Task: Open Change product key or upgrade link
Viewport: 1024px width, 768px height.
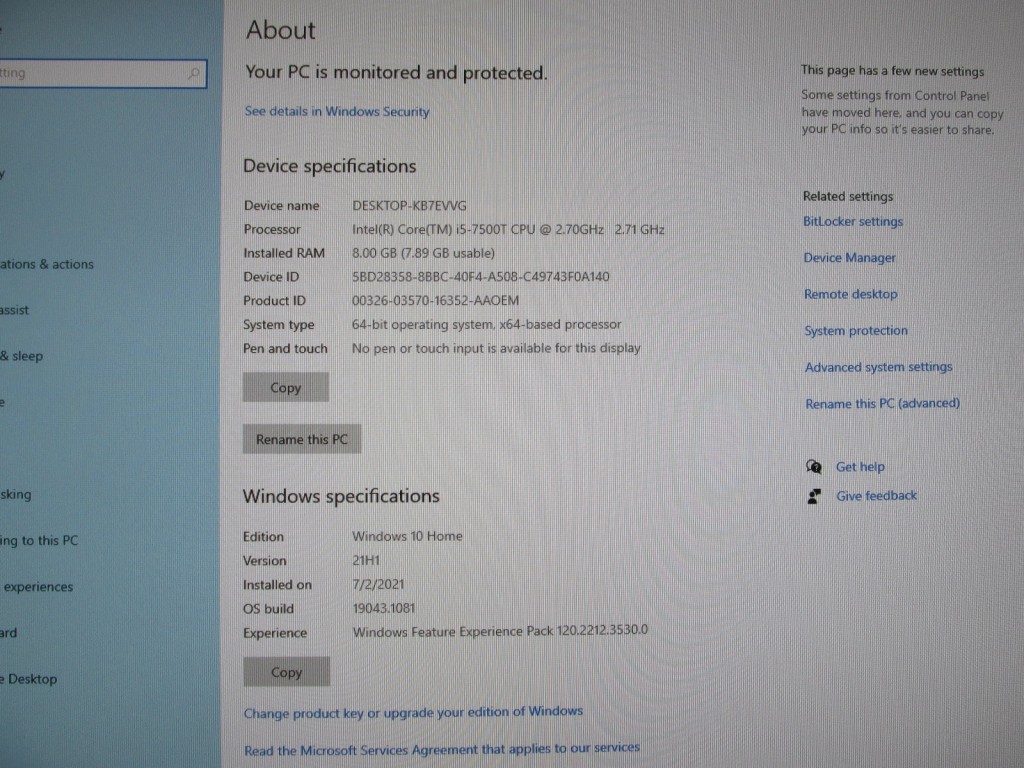Action: pyautogui.click(x=413, y=712)
